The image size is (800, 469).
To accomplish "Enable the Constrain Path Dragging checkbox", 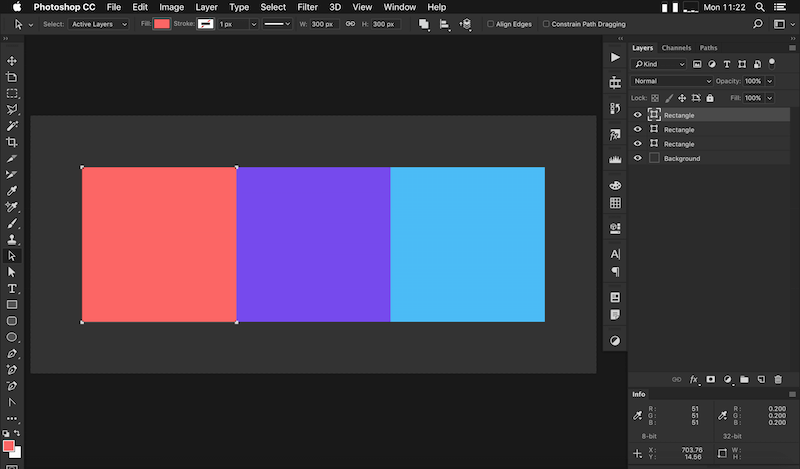I will pos(545,24).
